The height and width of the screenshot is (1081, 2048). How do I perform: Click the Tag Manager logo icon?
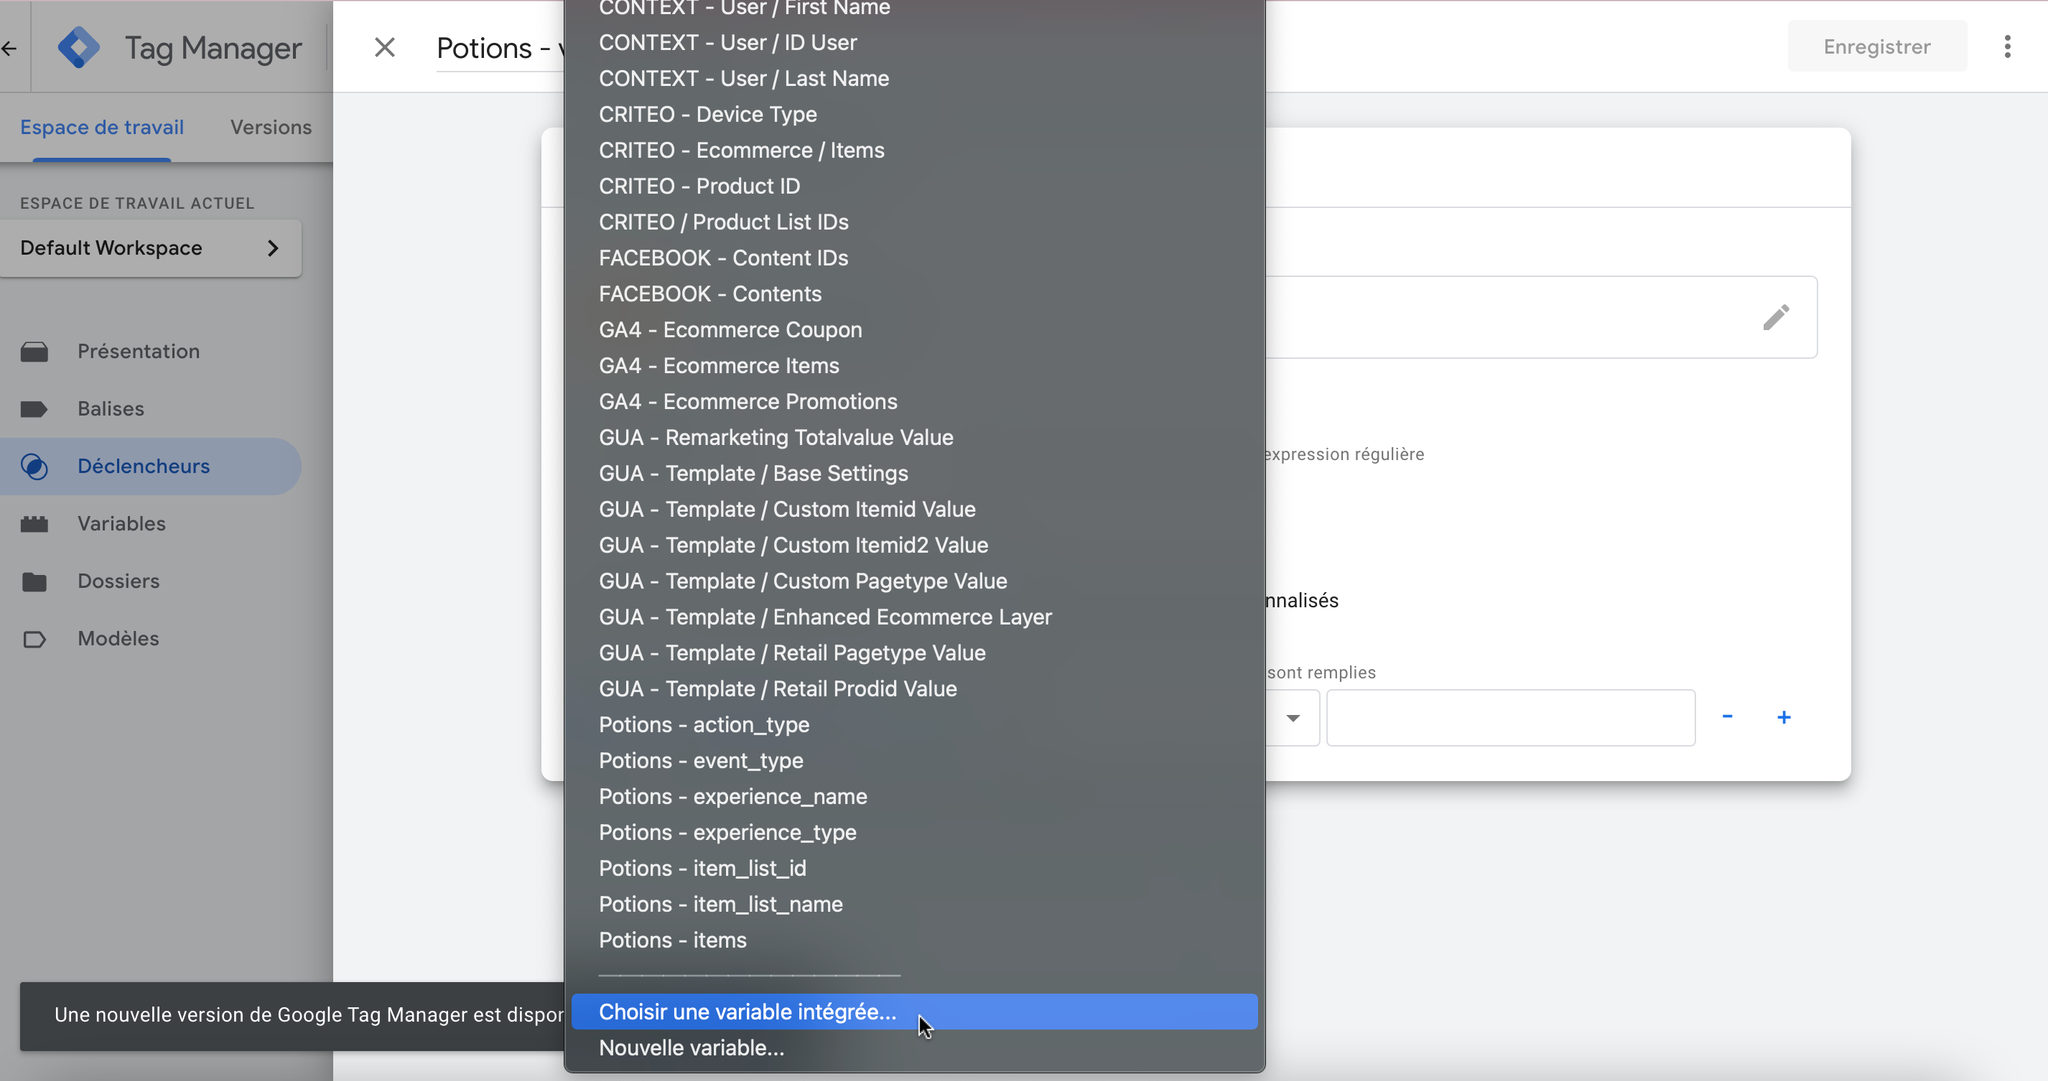pos(79,47)
